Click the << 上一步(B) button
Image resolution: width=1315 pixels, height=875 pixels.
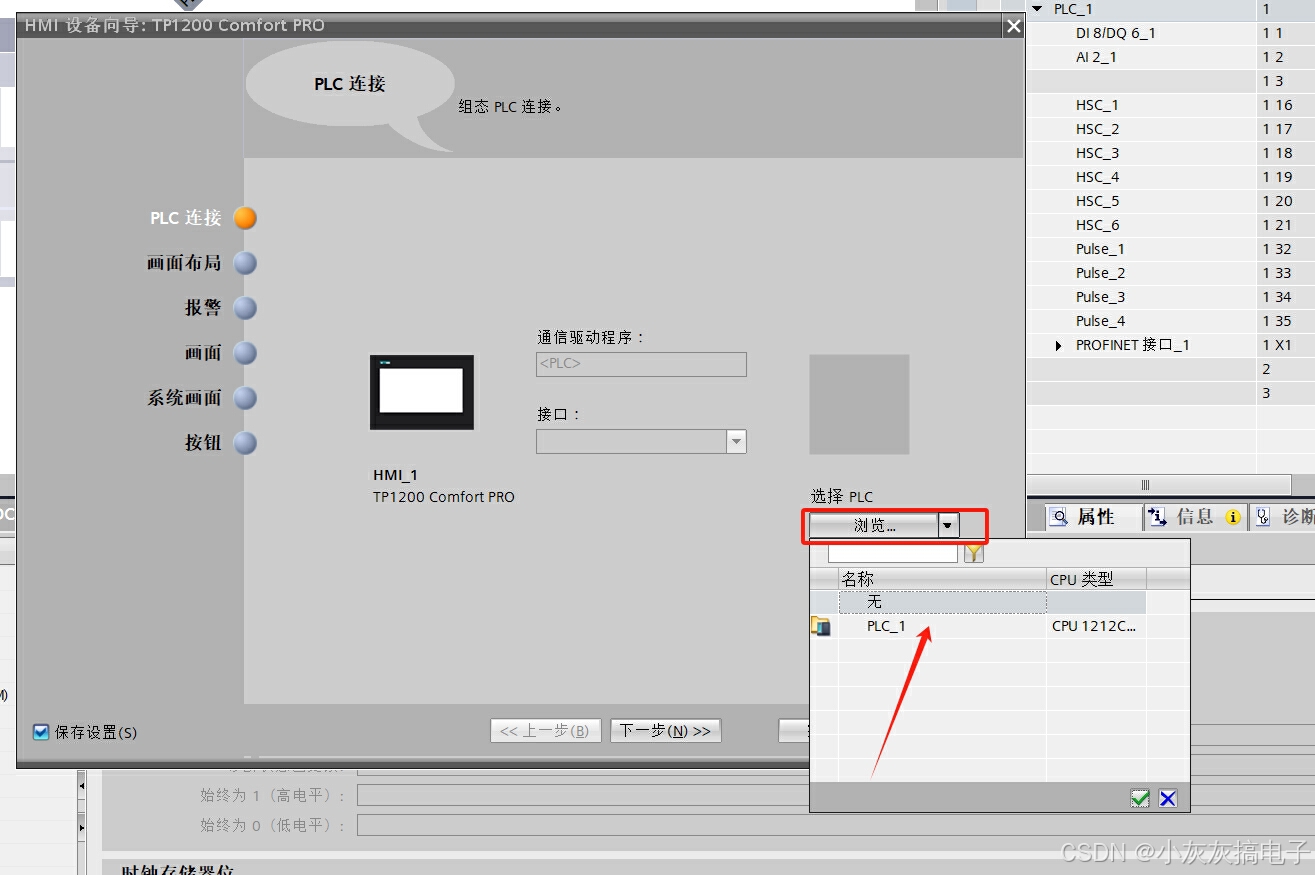coord(546,731)
